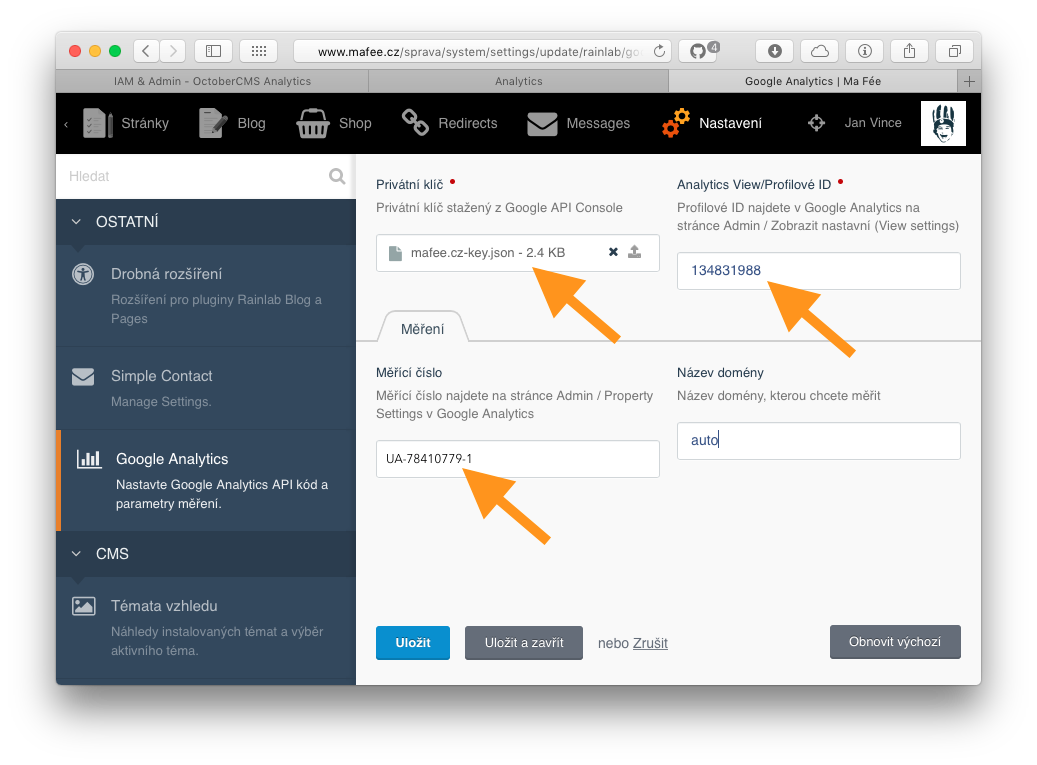Click the search magnifier icon in sidebar
Screen dimensions: 1037x765
(337, 176)
